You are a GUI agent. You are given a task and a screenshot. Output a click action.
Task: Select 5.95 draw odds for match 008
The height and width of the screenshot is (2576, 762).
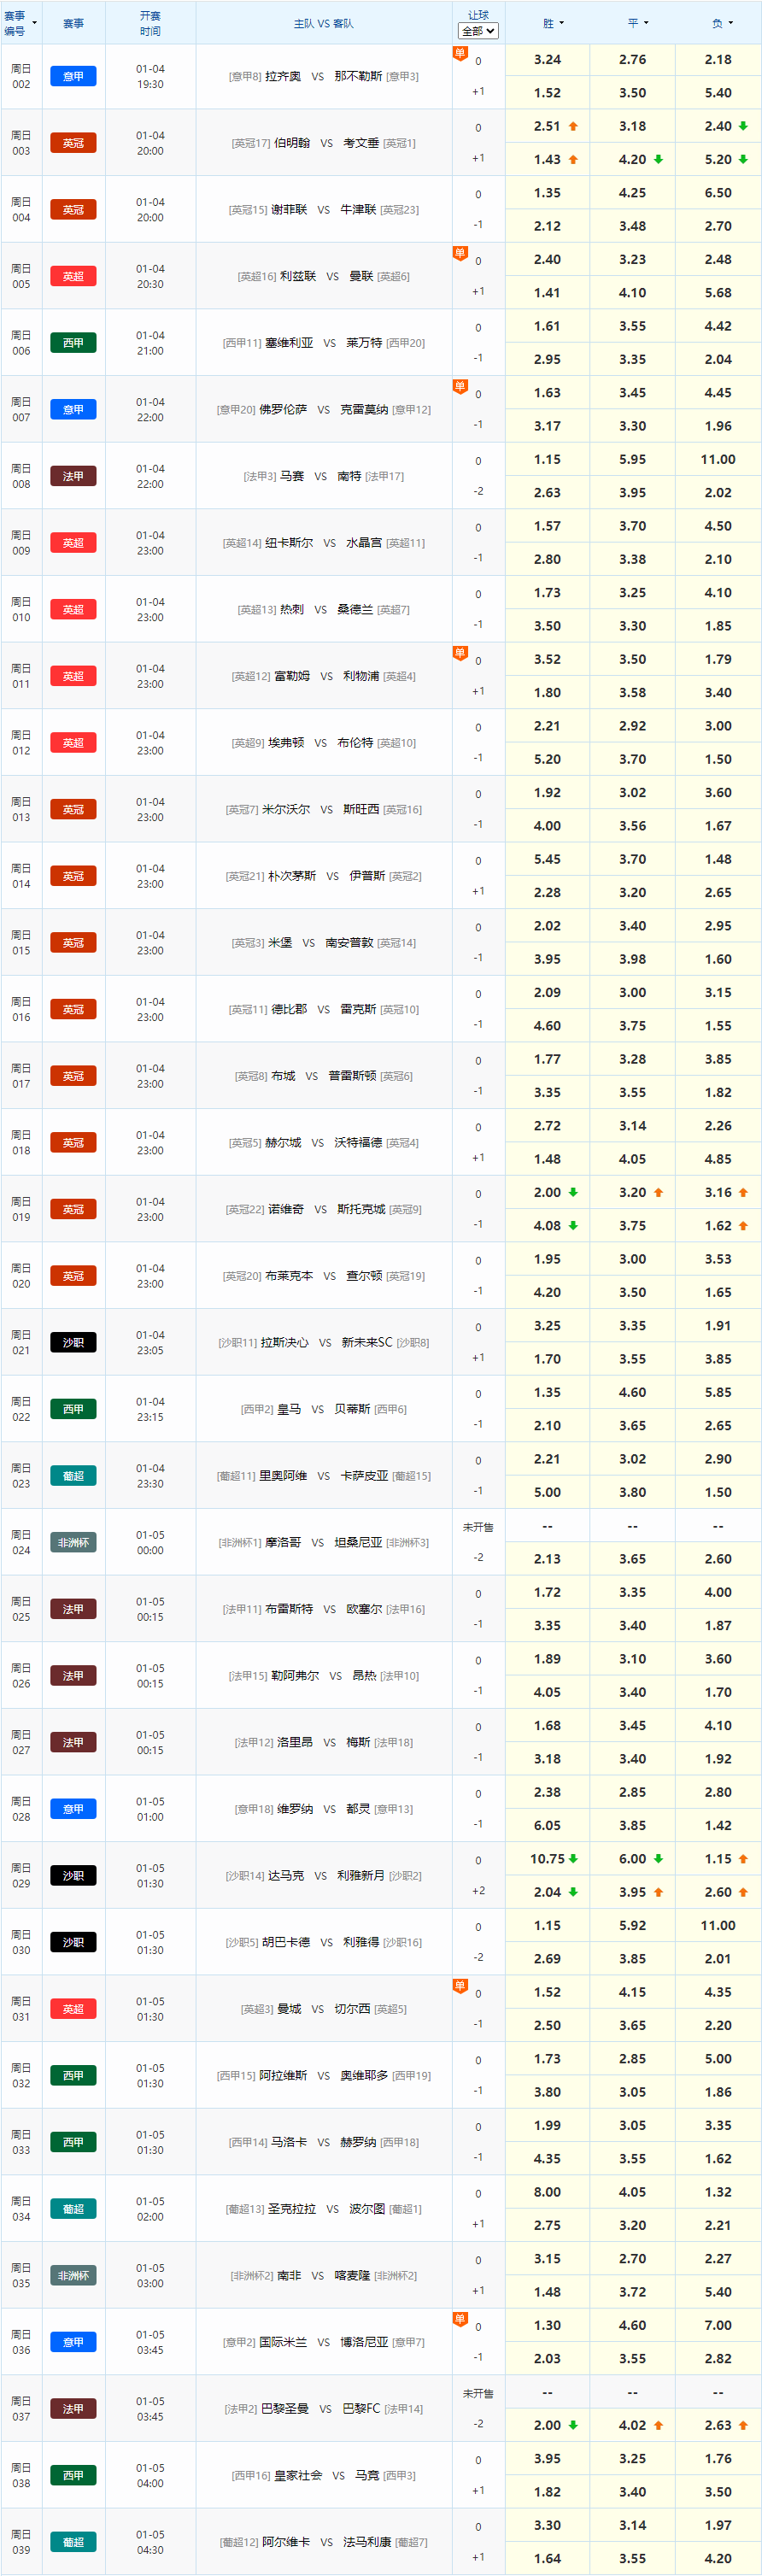coord(632,459)
